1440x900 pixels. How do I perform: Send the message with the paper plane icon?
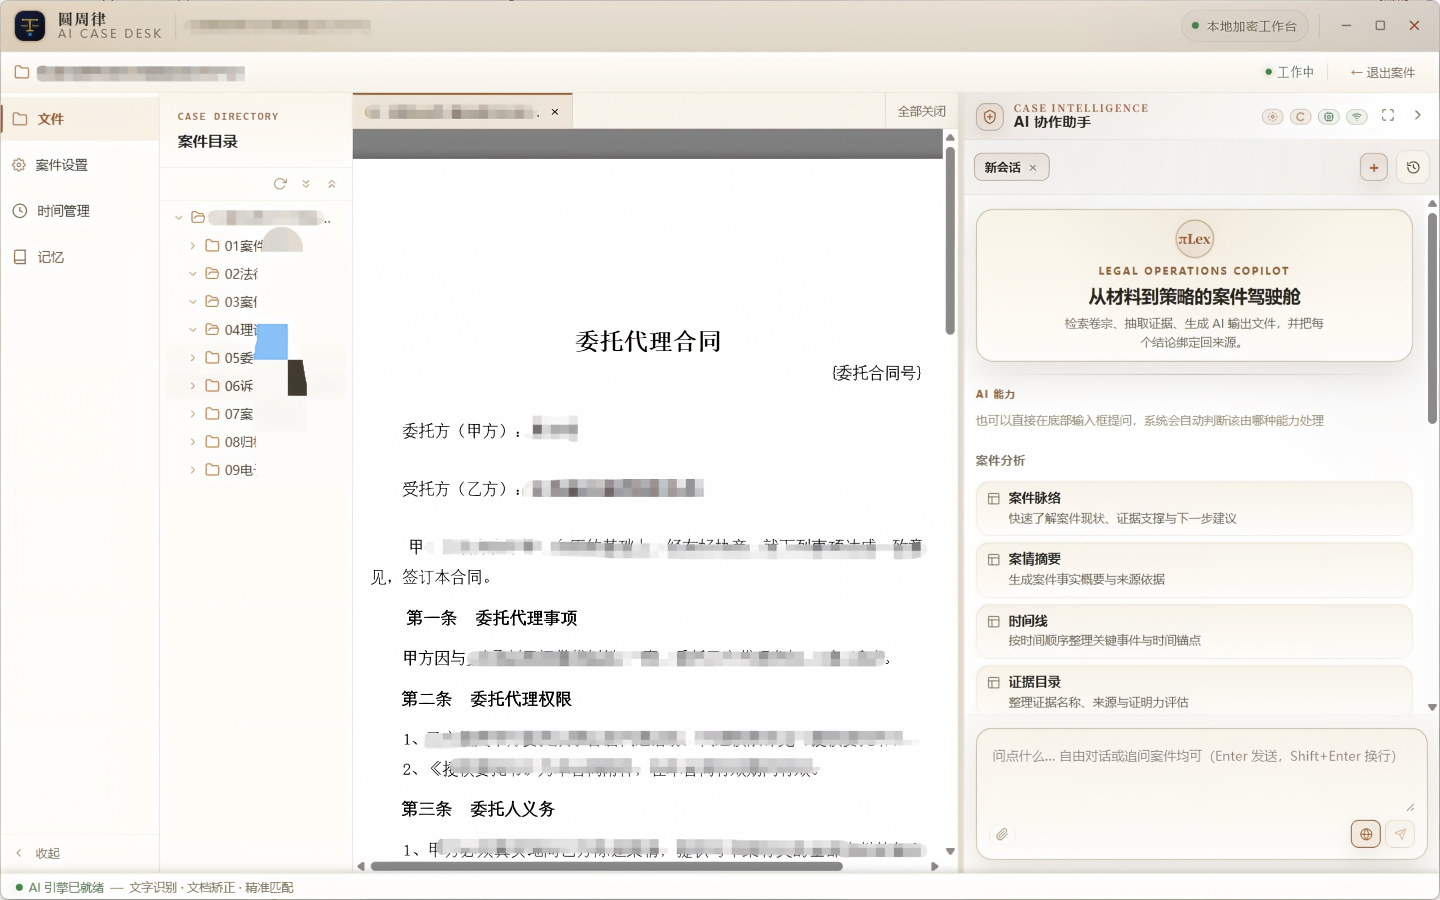click(1401, 834)
